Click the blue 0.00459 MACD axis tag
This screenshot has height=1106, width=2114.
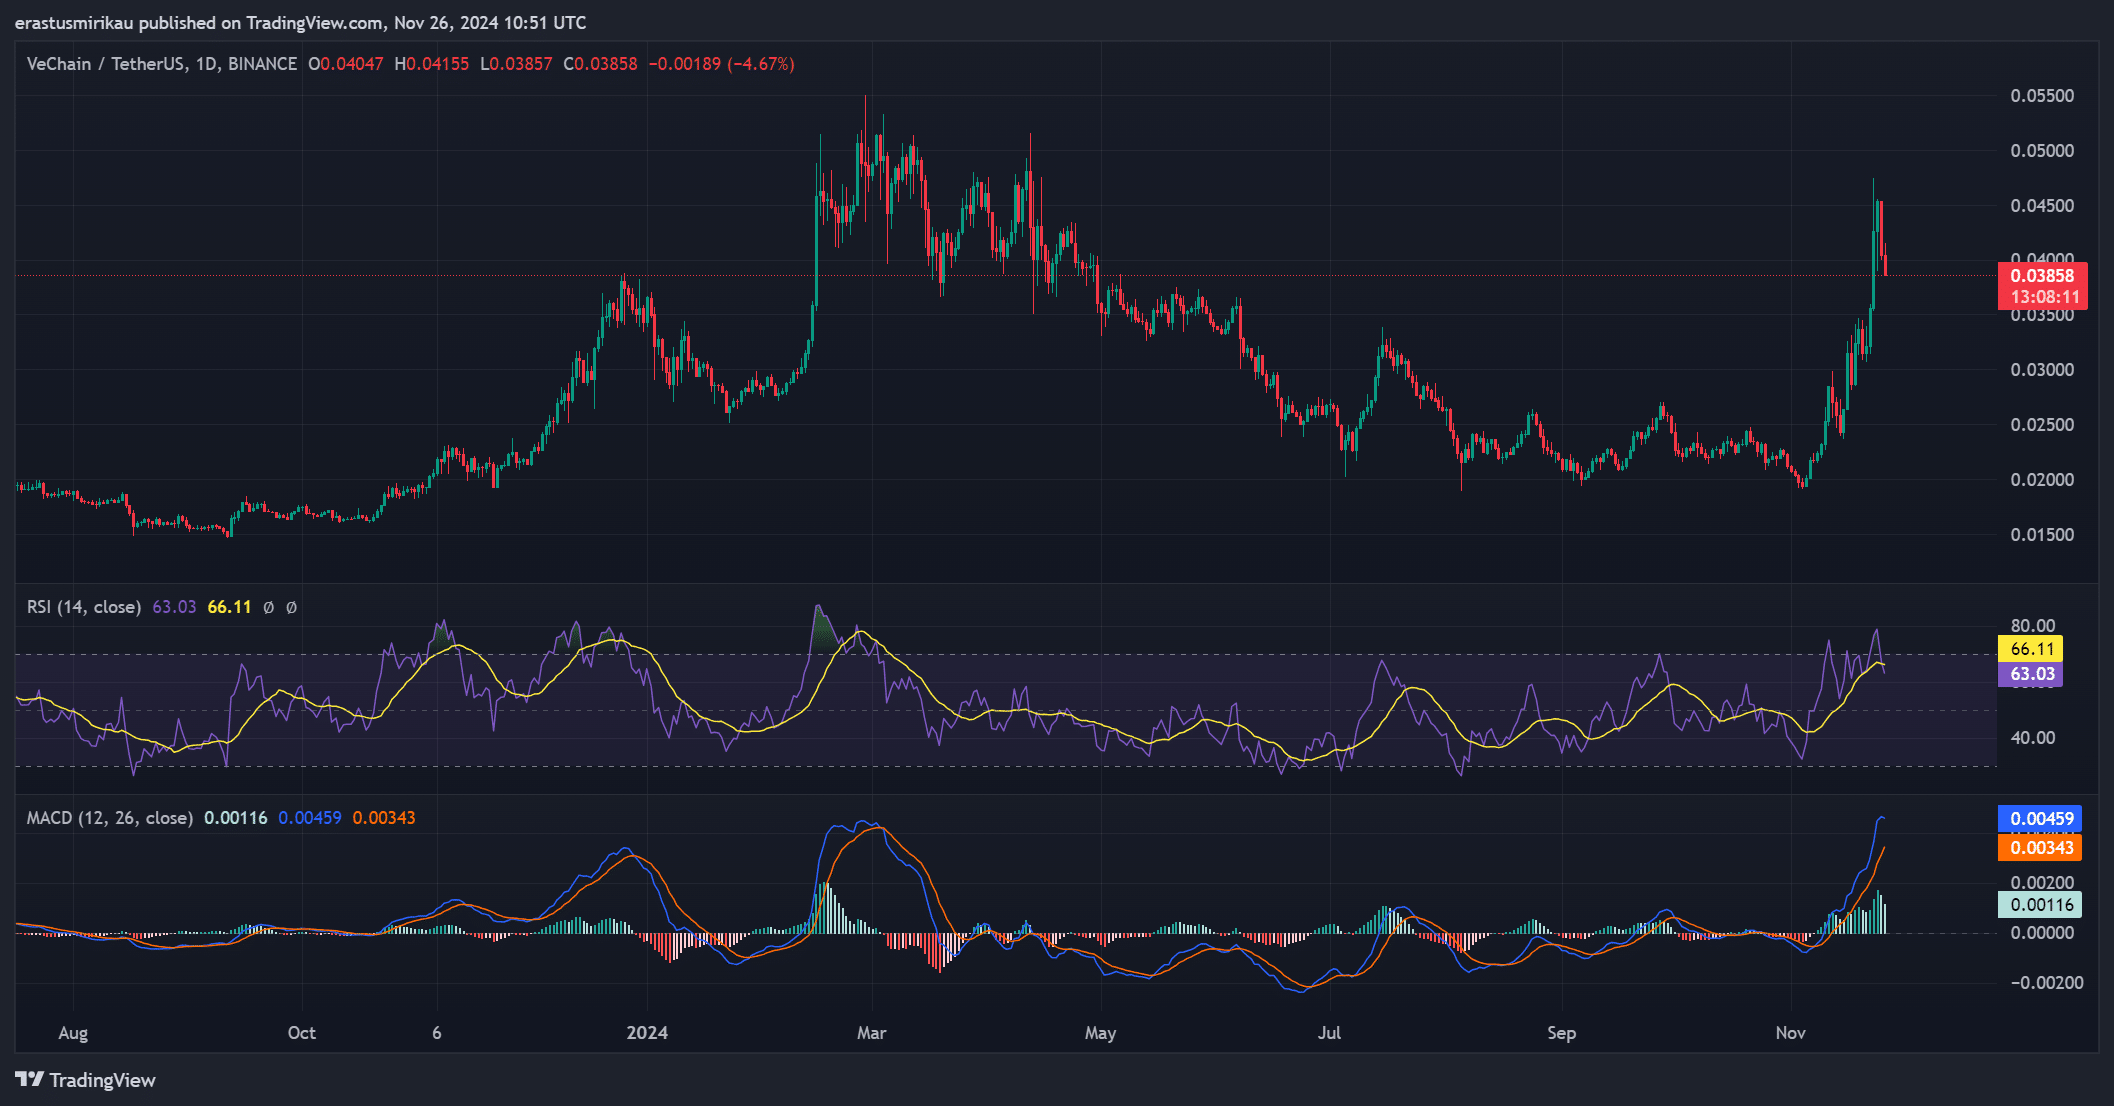pyautogui.click(x=2040, y=819)
